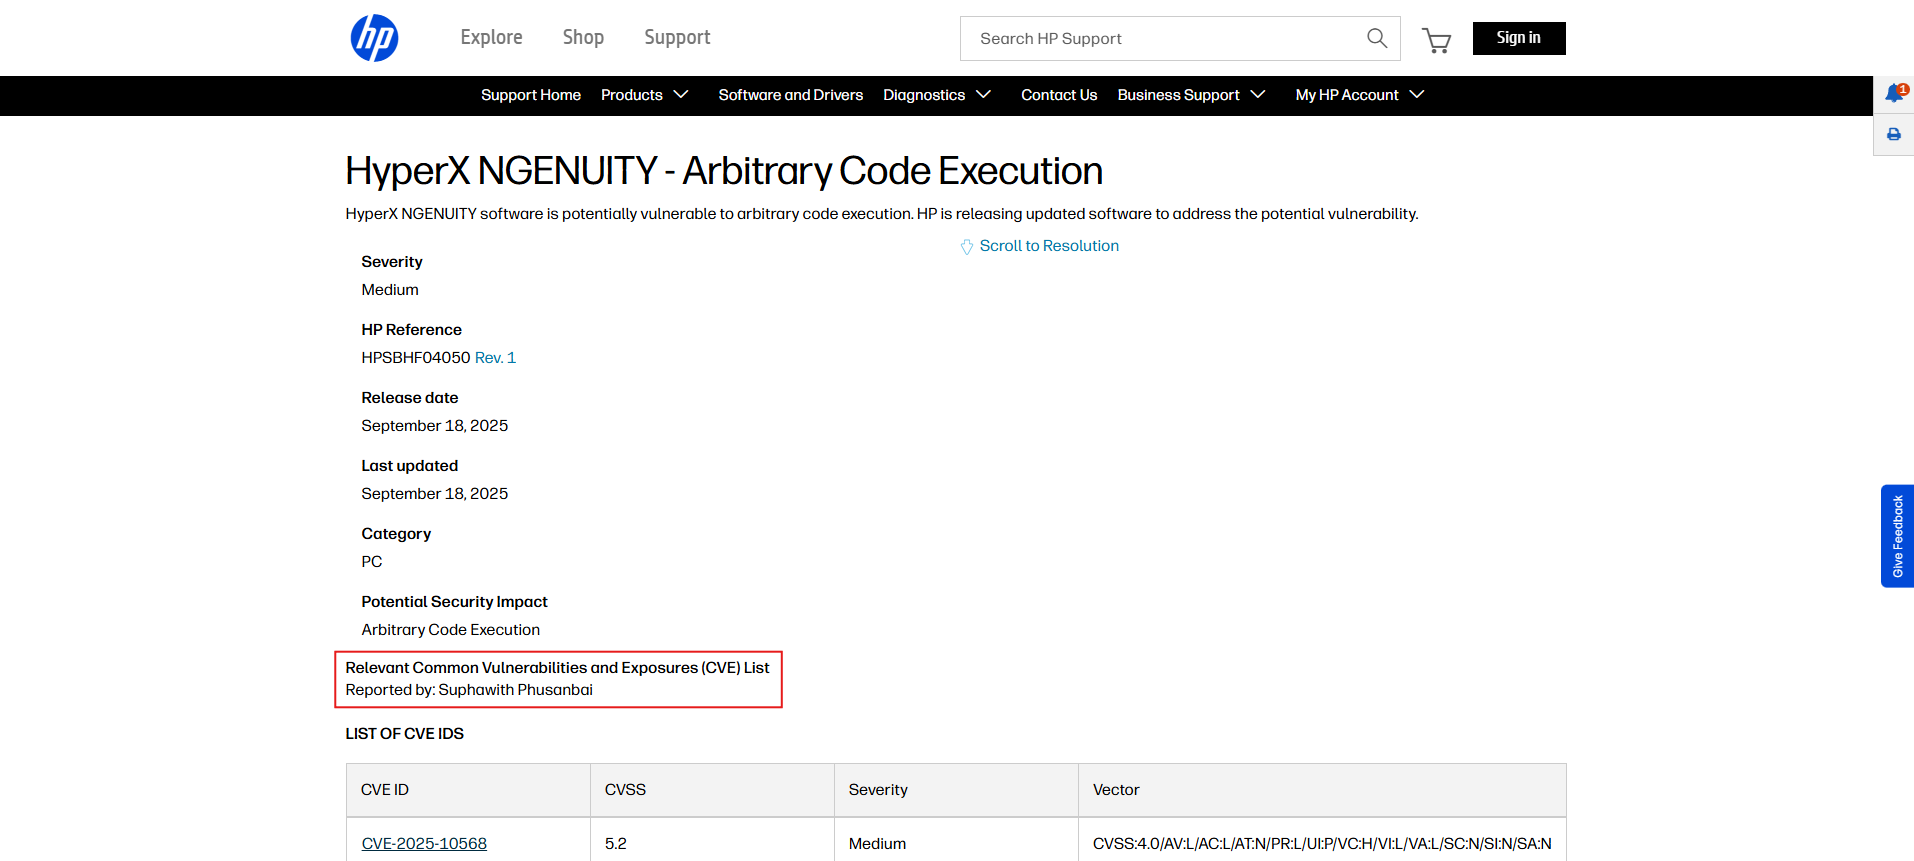1914x861 pixels.
Task: Go to Support Home
Action: (x=530, y=95)
